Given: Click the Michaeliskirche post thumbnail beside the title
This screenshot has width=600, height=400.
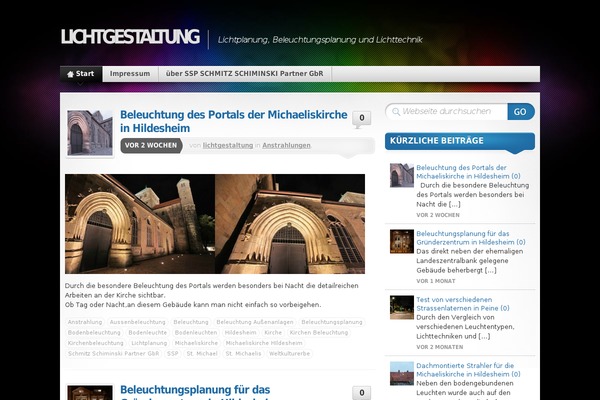Looking at the screenshot, I should (x=89, y=133).
